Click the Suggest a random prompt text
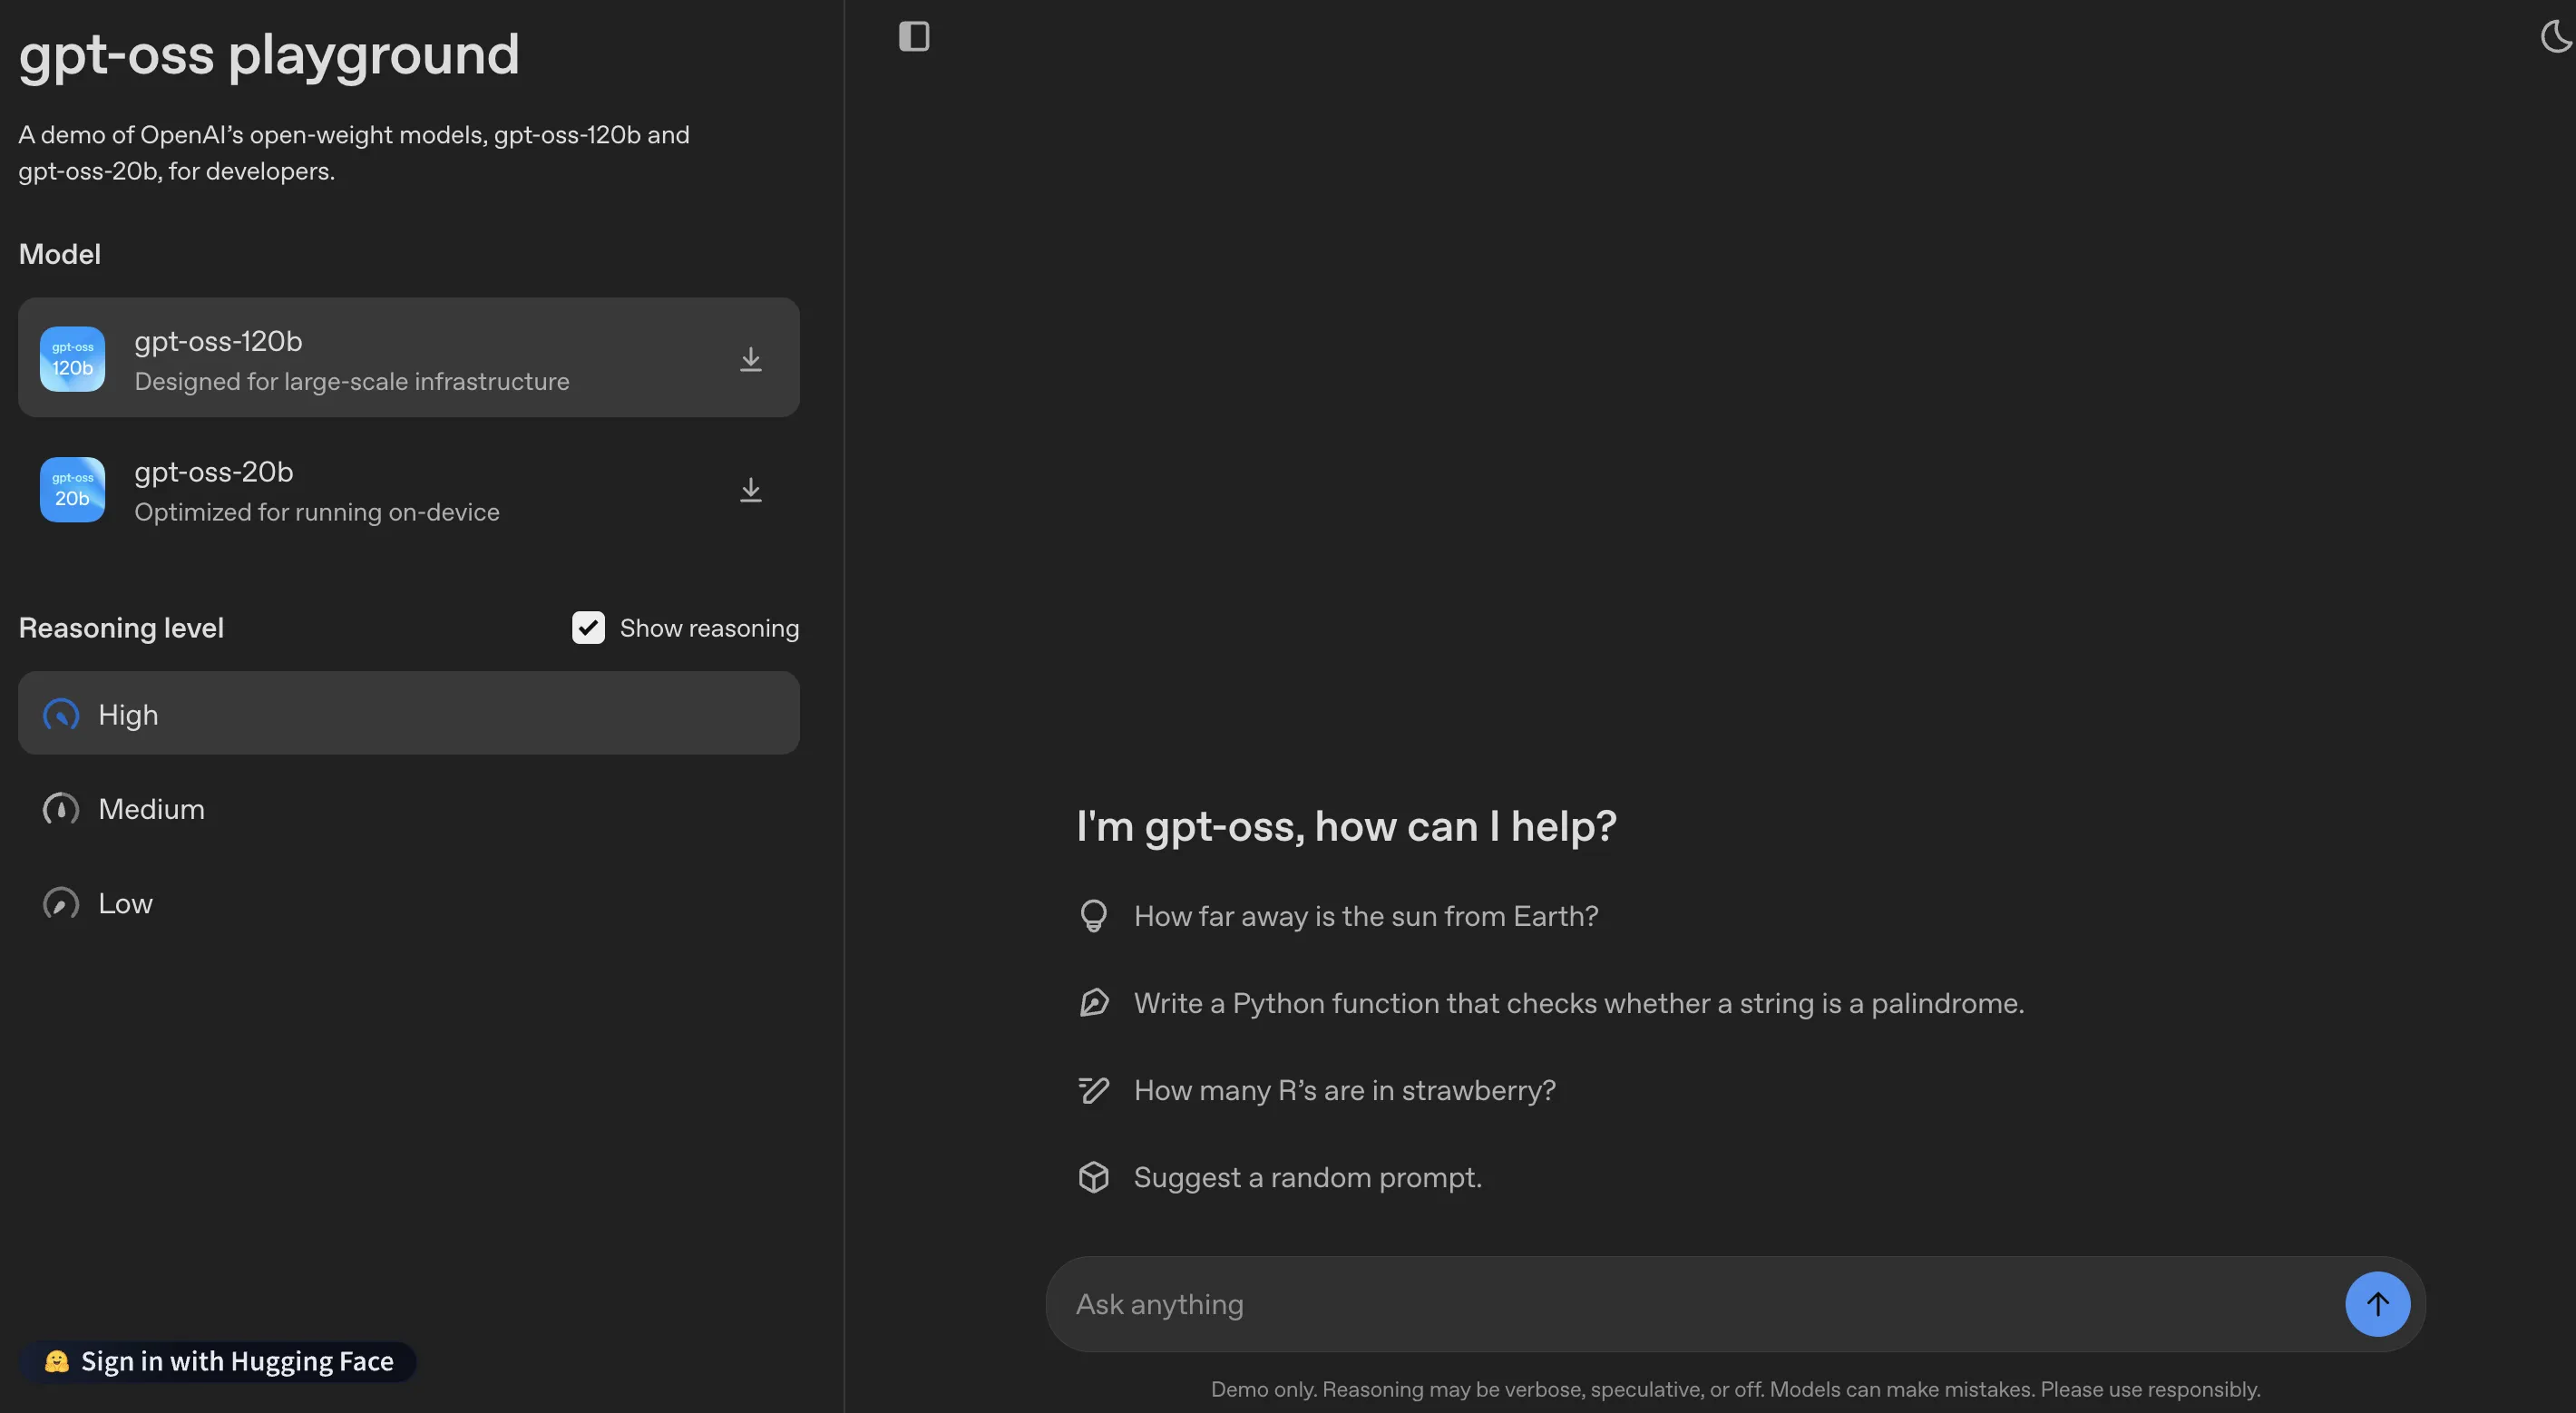 coord(1307,1177)
